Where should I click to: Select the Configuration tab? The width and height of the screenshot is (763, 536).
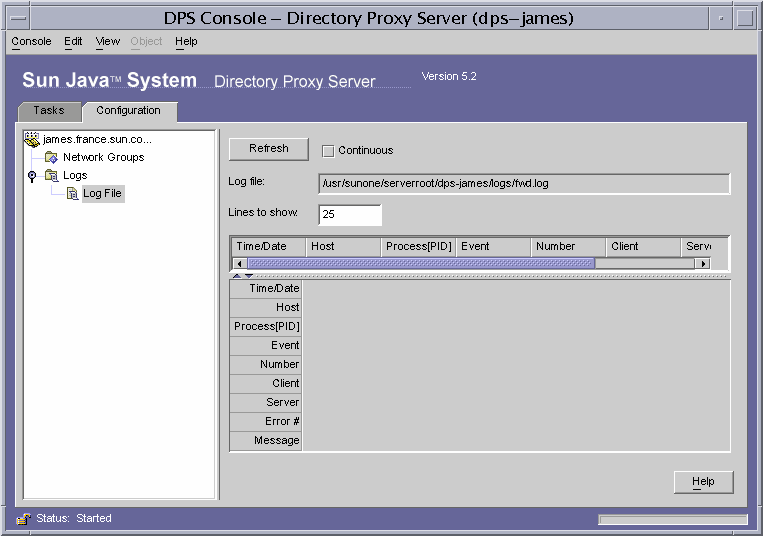[x=129, y=111]
